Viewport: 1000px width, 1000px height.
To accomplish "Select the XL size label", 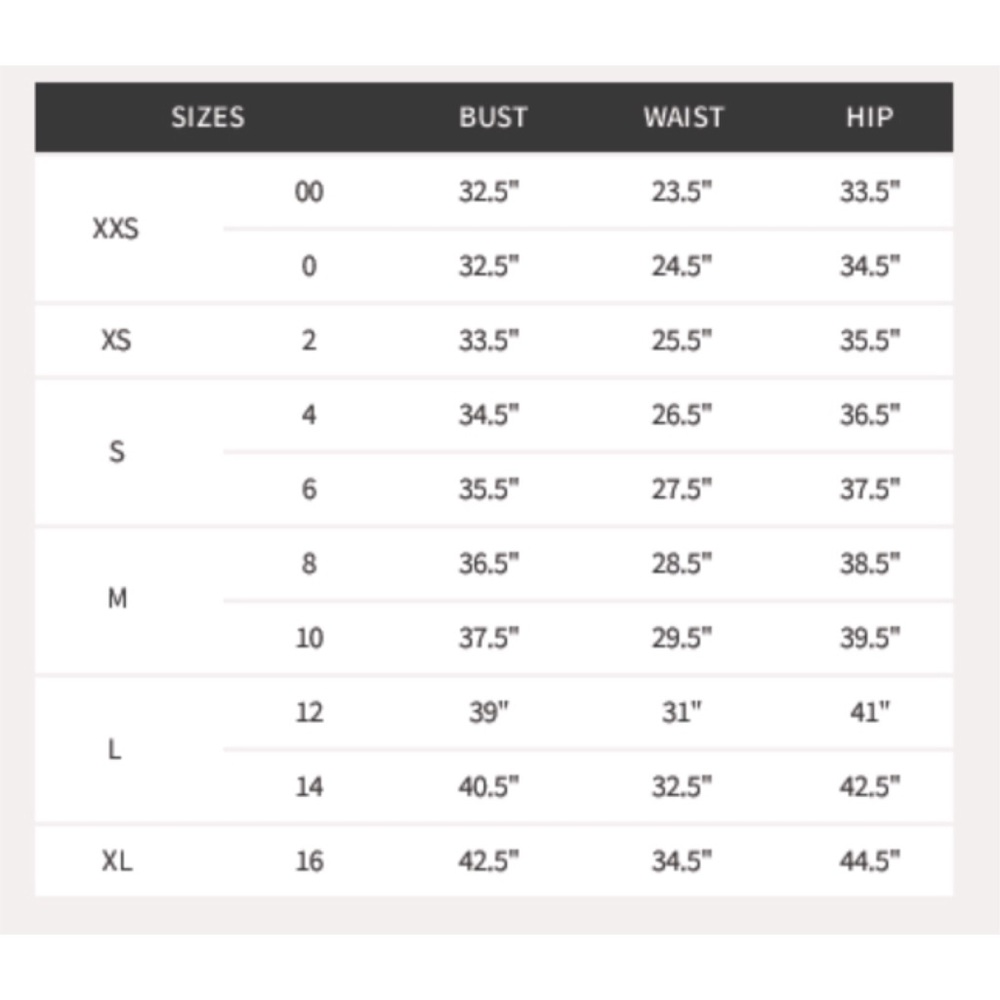I will click(116, 860).
